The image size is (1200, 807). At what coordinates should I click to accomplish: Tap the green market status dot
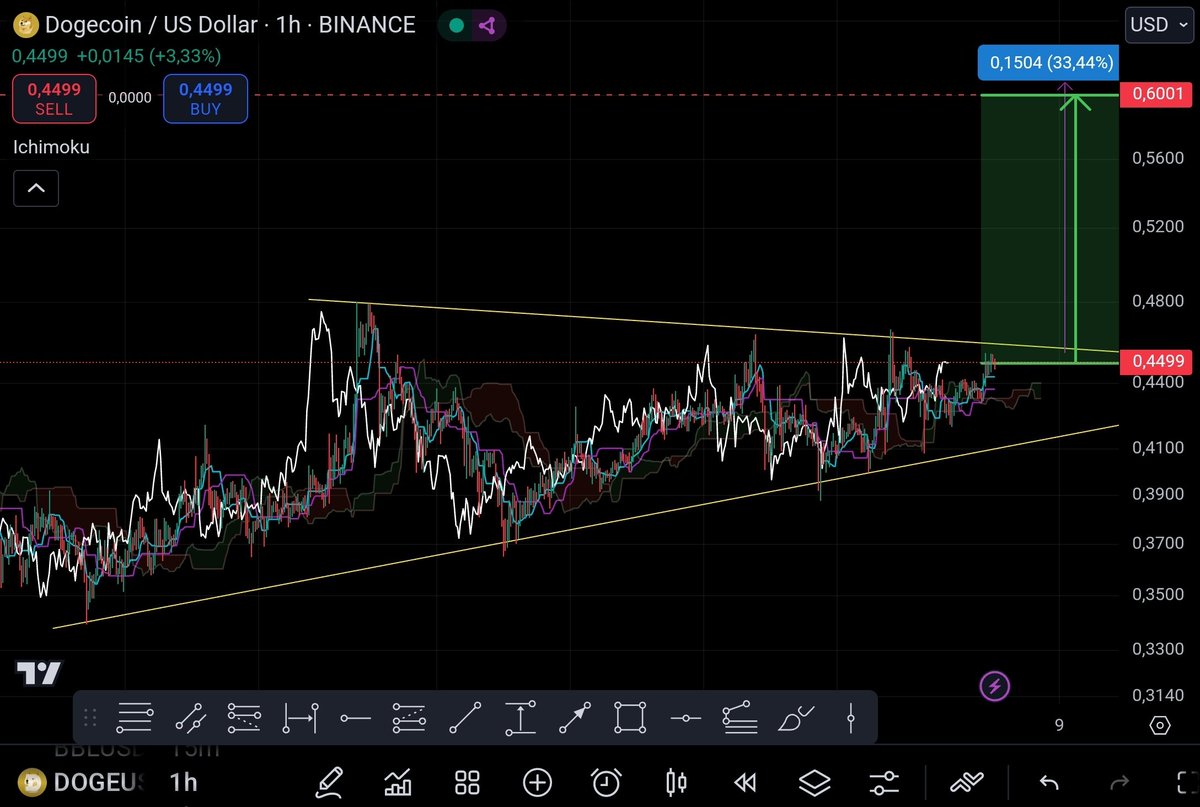click(x=456, y=25)
